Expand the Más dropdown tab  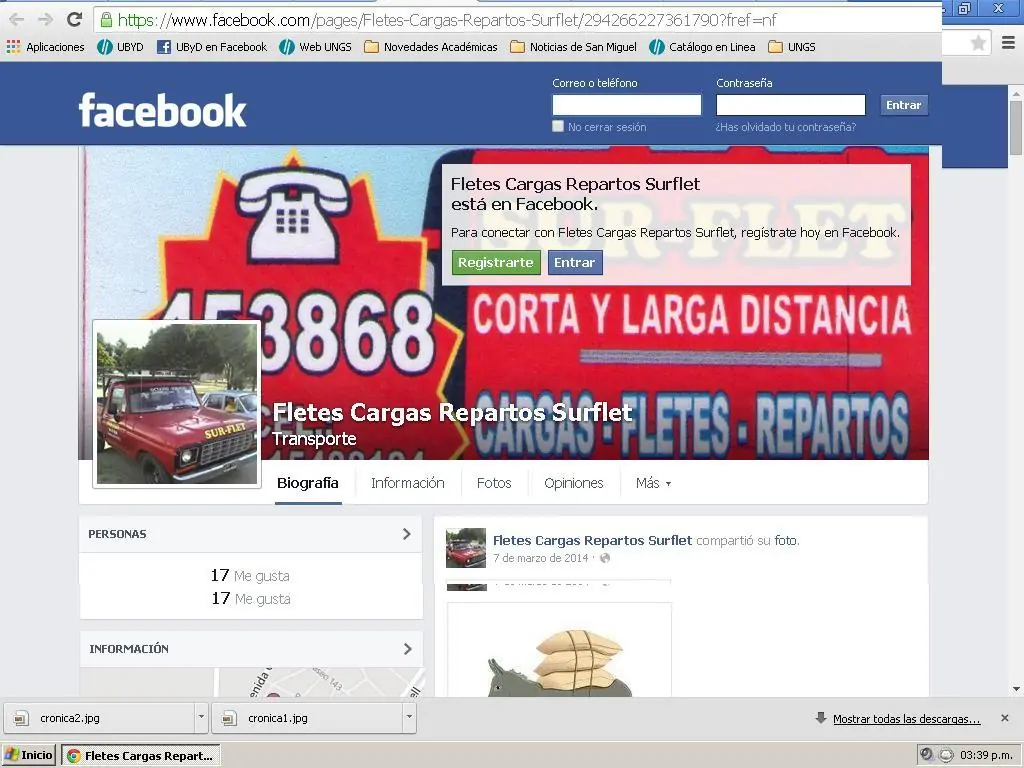pyautogui.click(x=653, y=483)
